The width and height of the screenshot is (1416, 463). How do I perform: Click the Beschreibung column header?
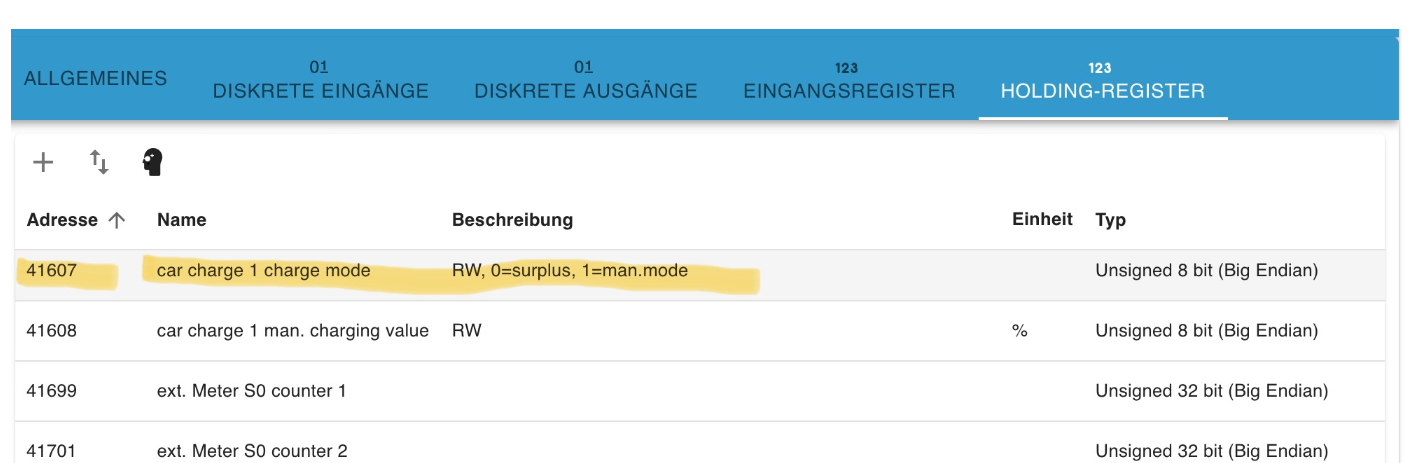tap(512, 220)
